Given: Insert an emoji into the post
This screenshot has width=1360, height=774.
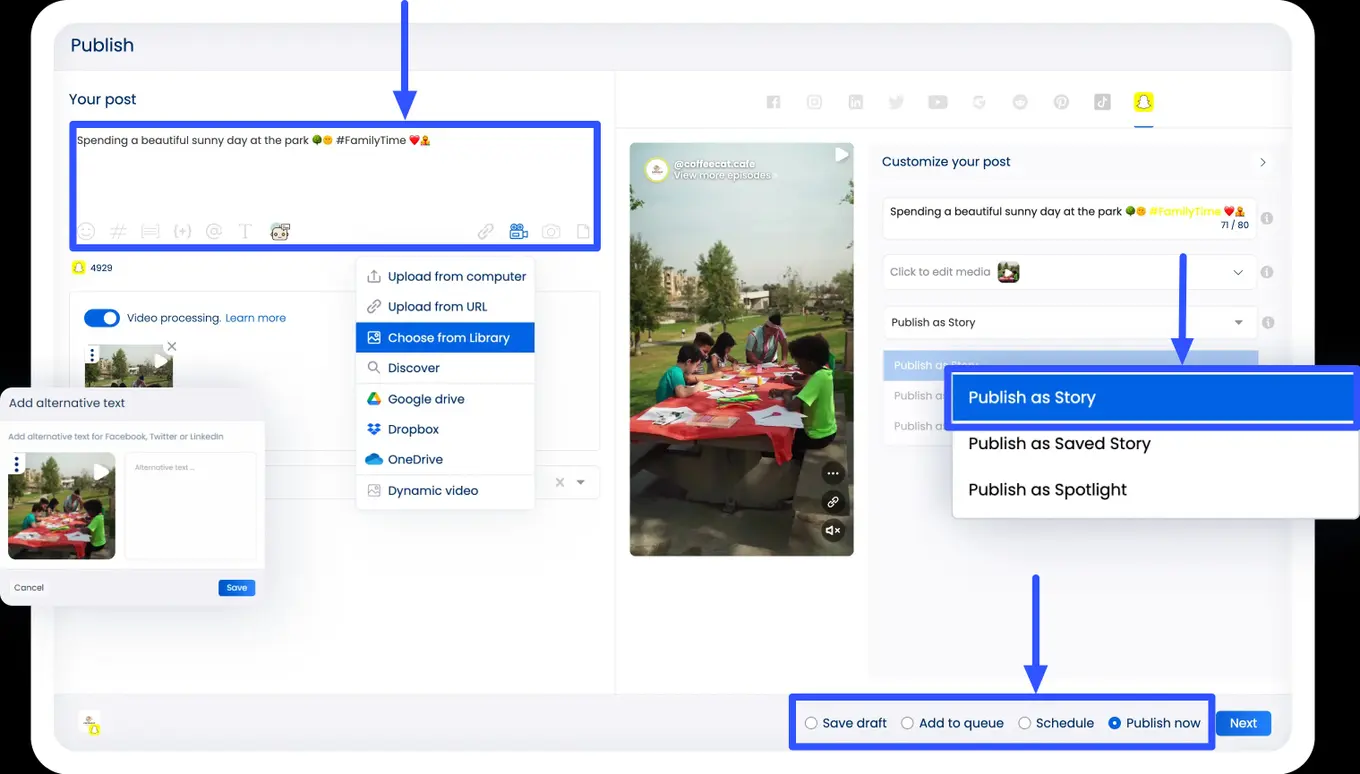Looking at the screenshot, I should (x=86, y=231).
